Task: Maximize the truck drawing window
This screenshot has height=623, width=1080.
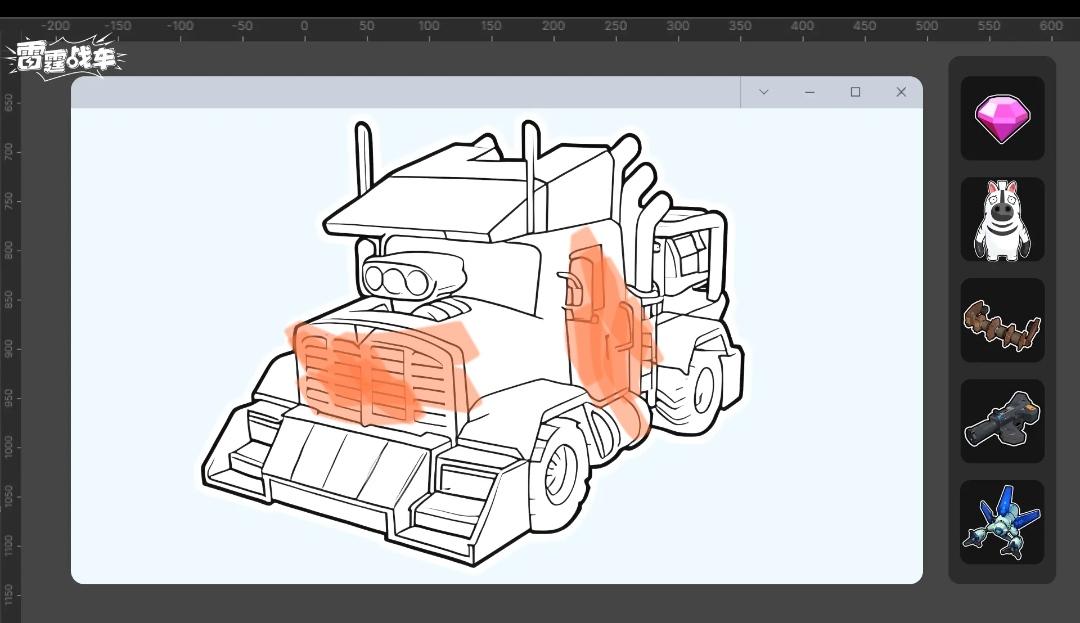Action: click(x=855, y=92)
